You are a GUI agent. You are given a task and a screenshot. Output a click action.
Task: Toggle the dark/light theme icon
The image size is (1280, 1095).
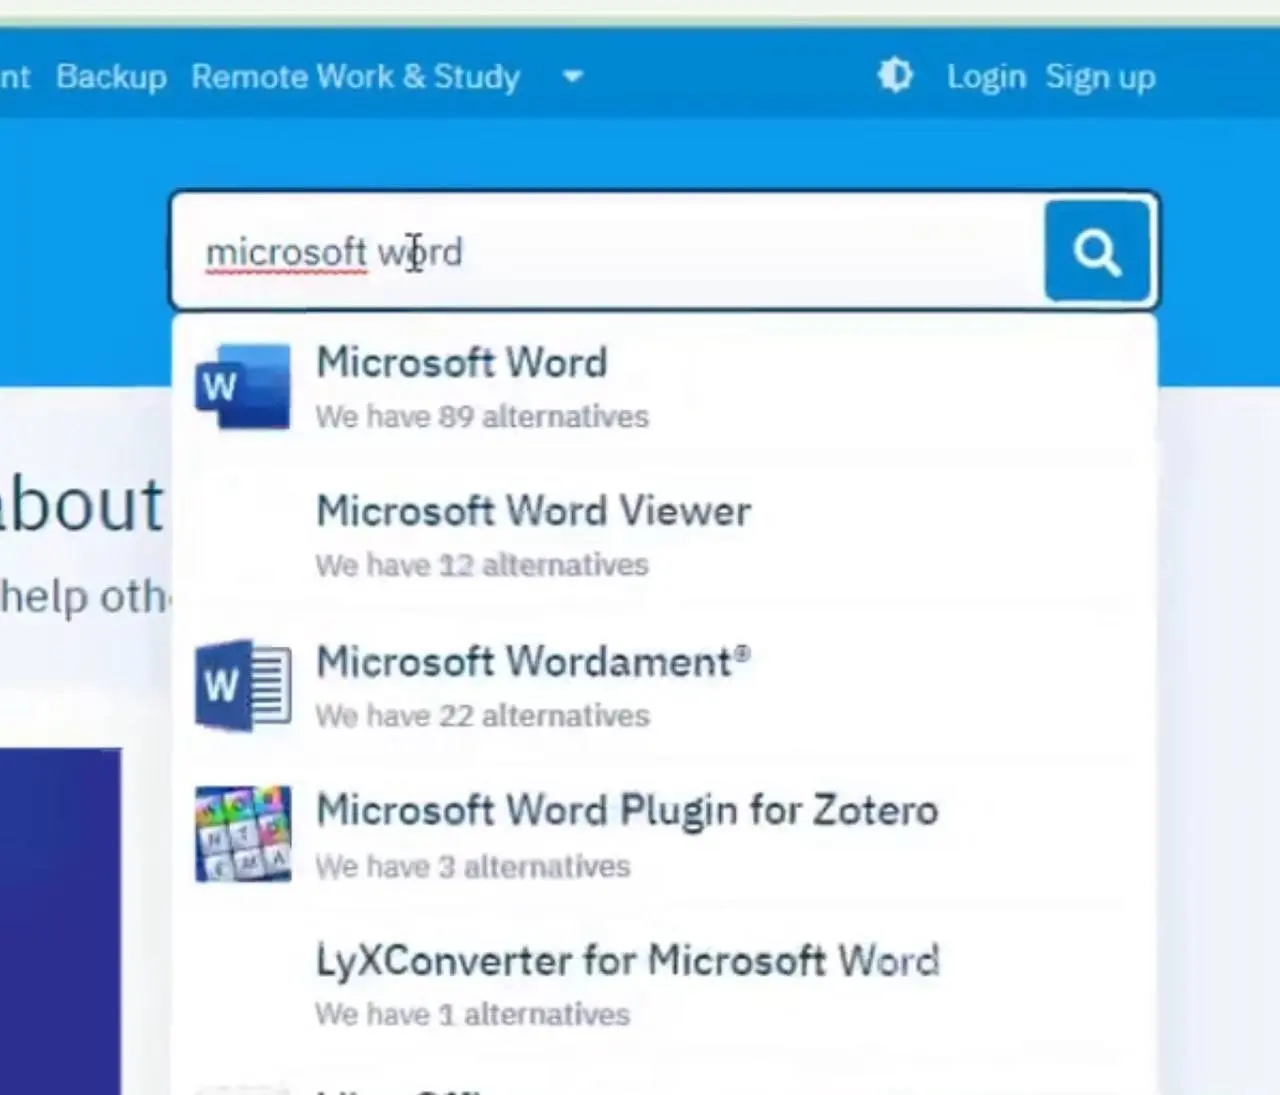coord(895,76)
